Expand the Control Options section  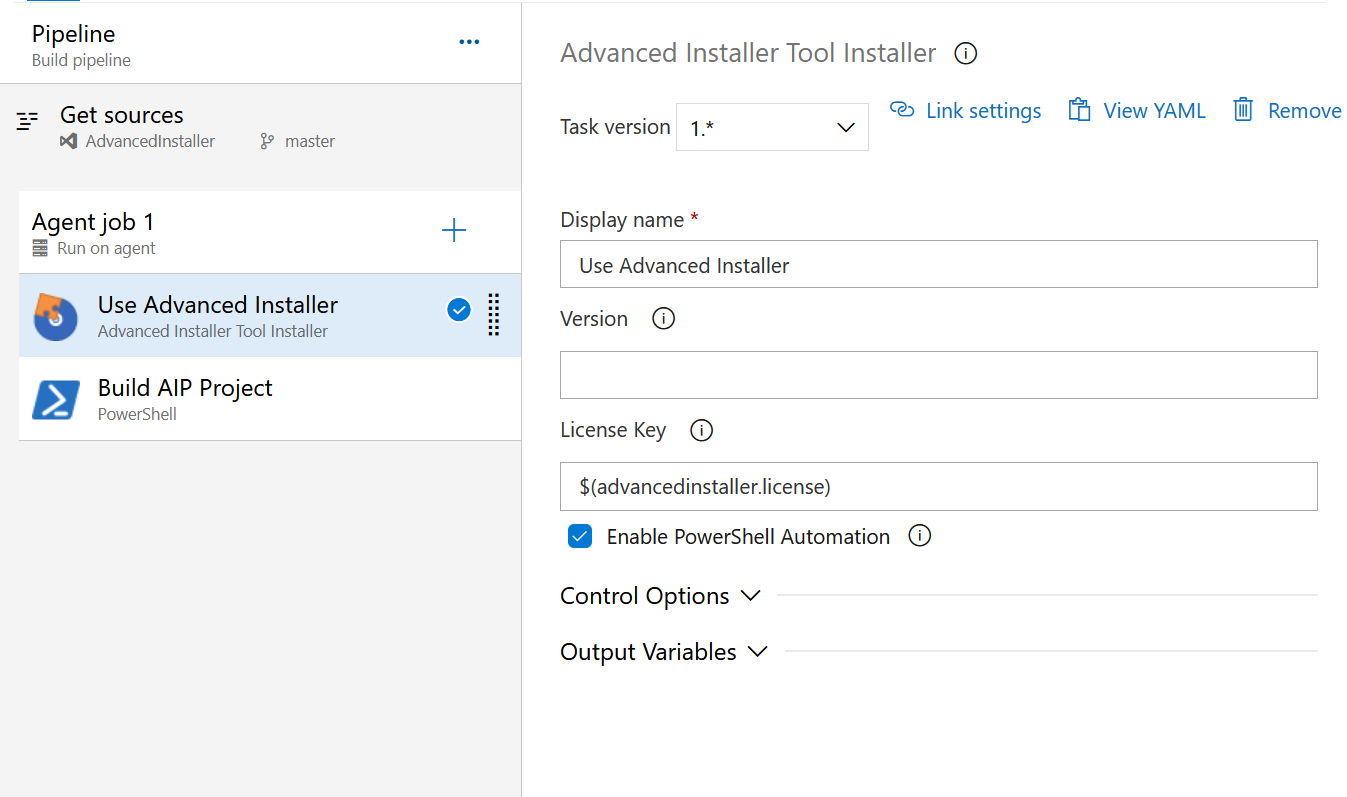point(660,596)
